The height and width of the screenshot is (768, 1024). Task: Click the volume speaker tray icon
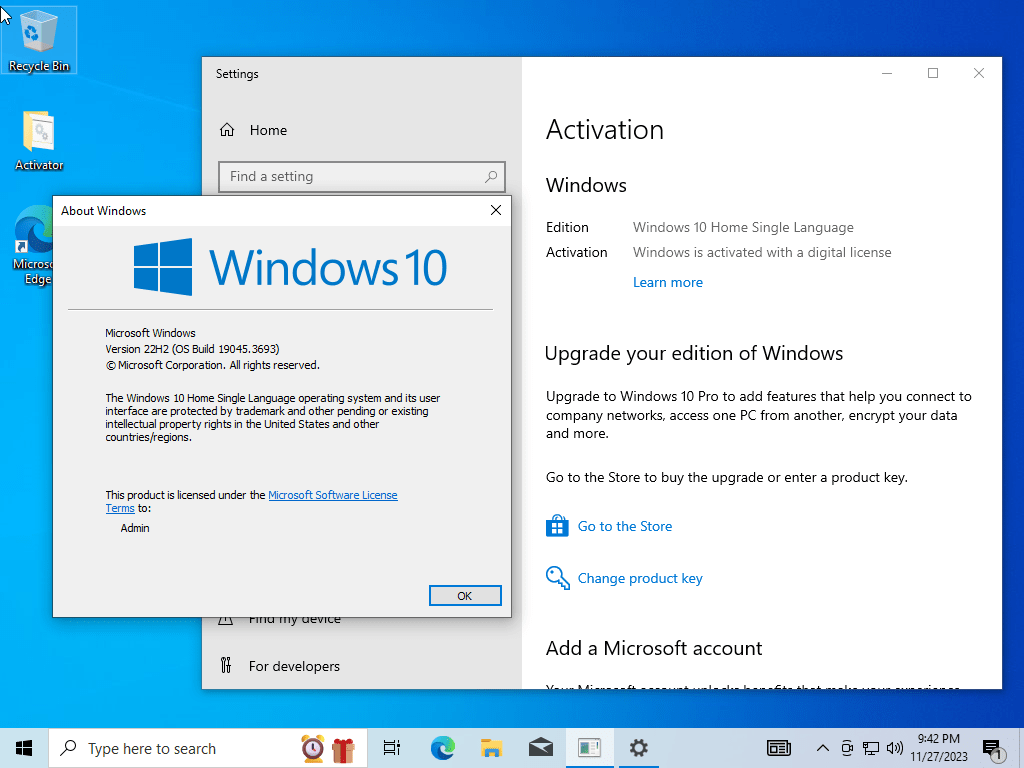coord(895,748)
